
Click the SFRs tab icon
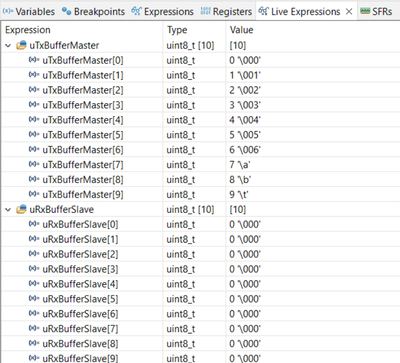[x=365, y=11]
